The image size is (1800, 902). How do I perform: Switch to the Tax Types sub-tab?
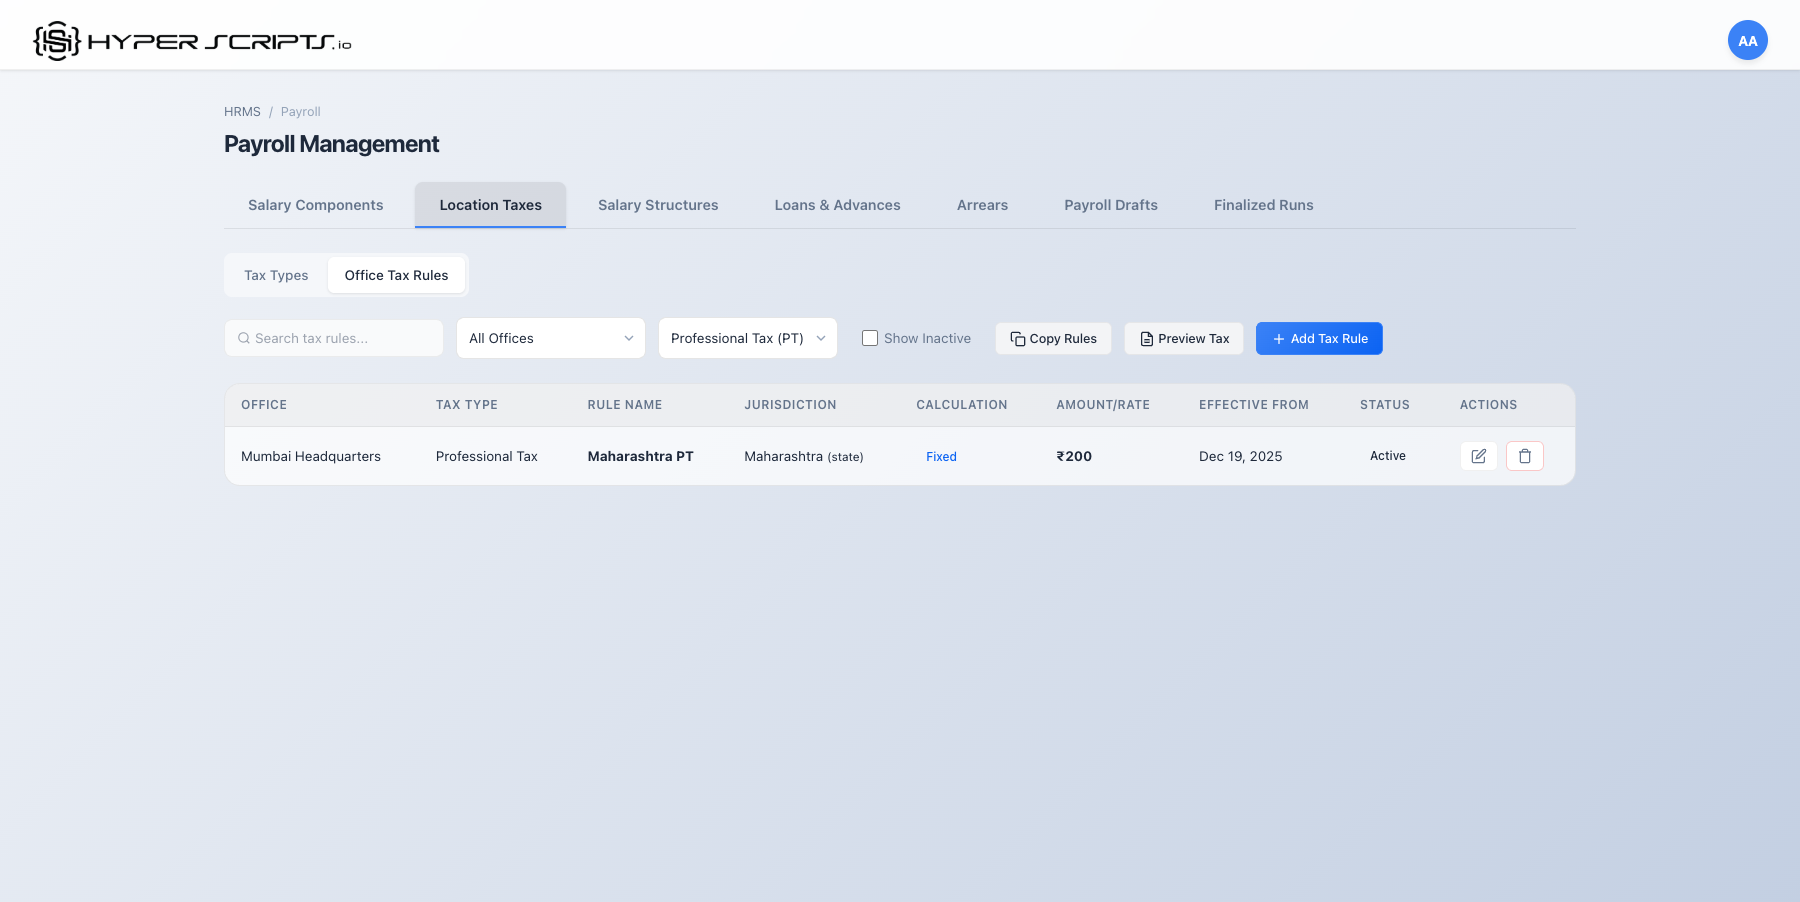click(276, 276)
